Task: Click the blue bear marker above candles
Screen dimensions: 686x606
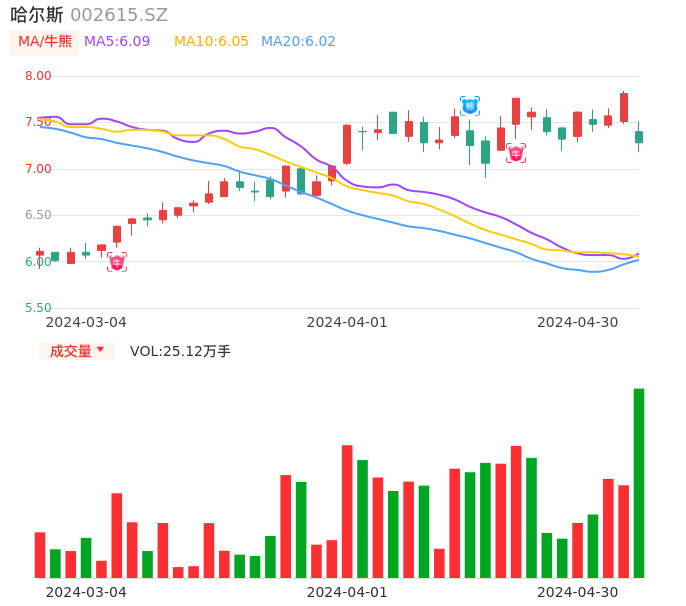Action: (470, 105)
